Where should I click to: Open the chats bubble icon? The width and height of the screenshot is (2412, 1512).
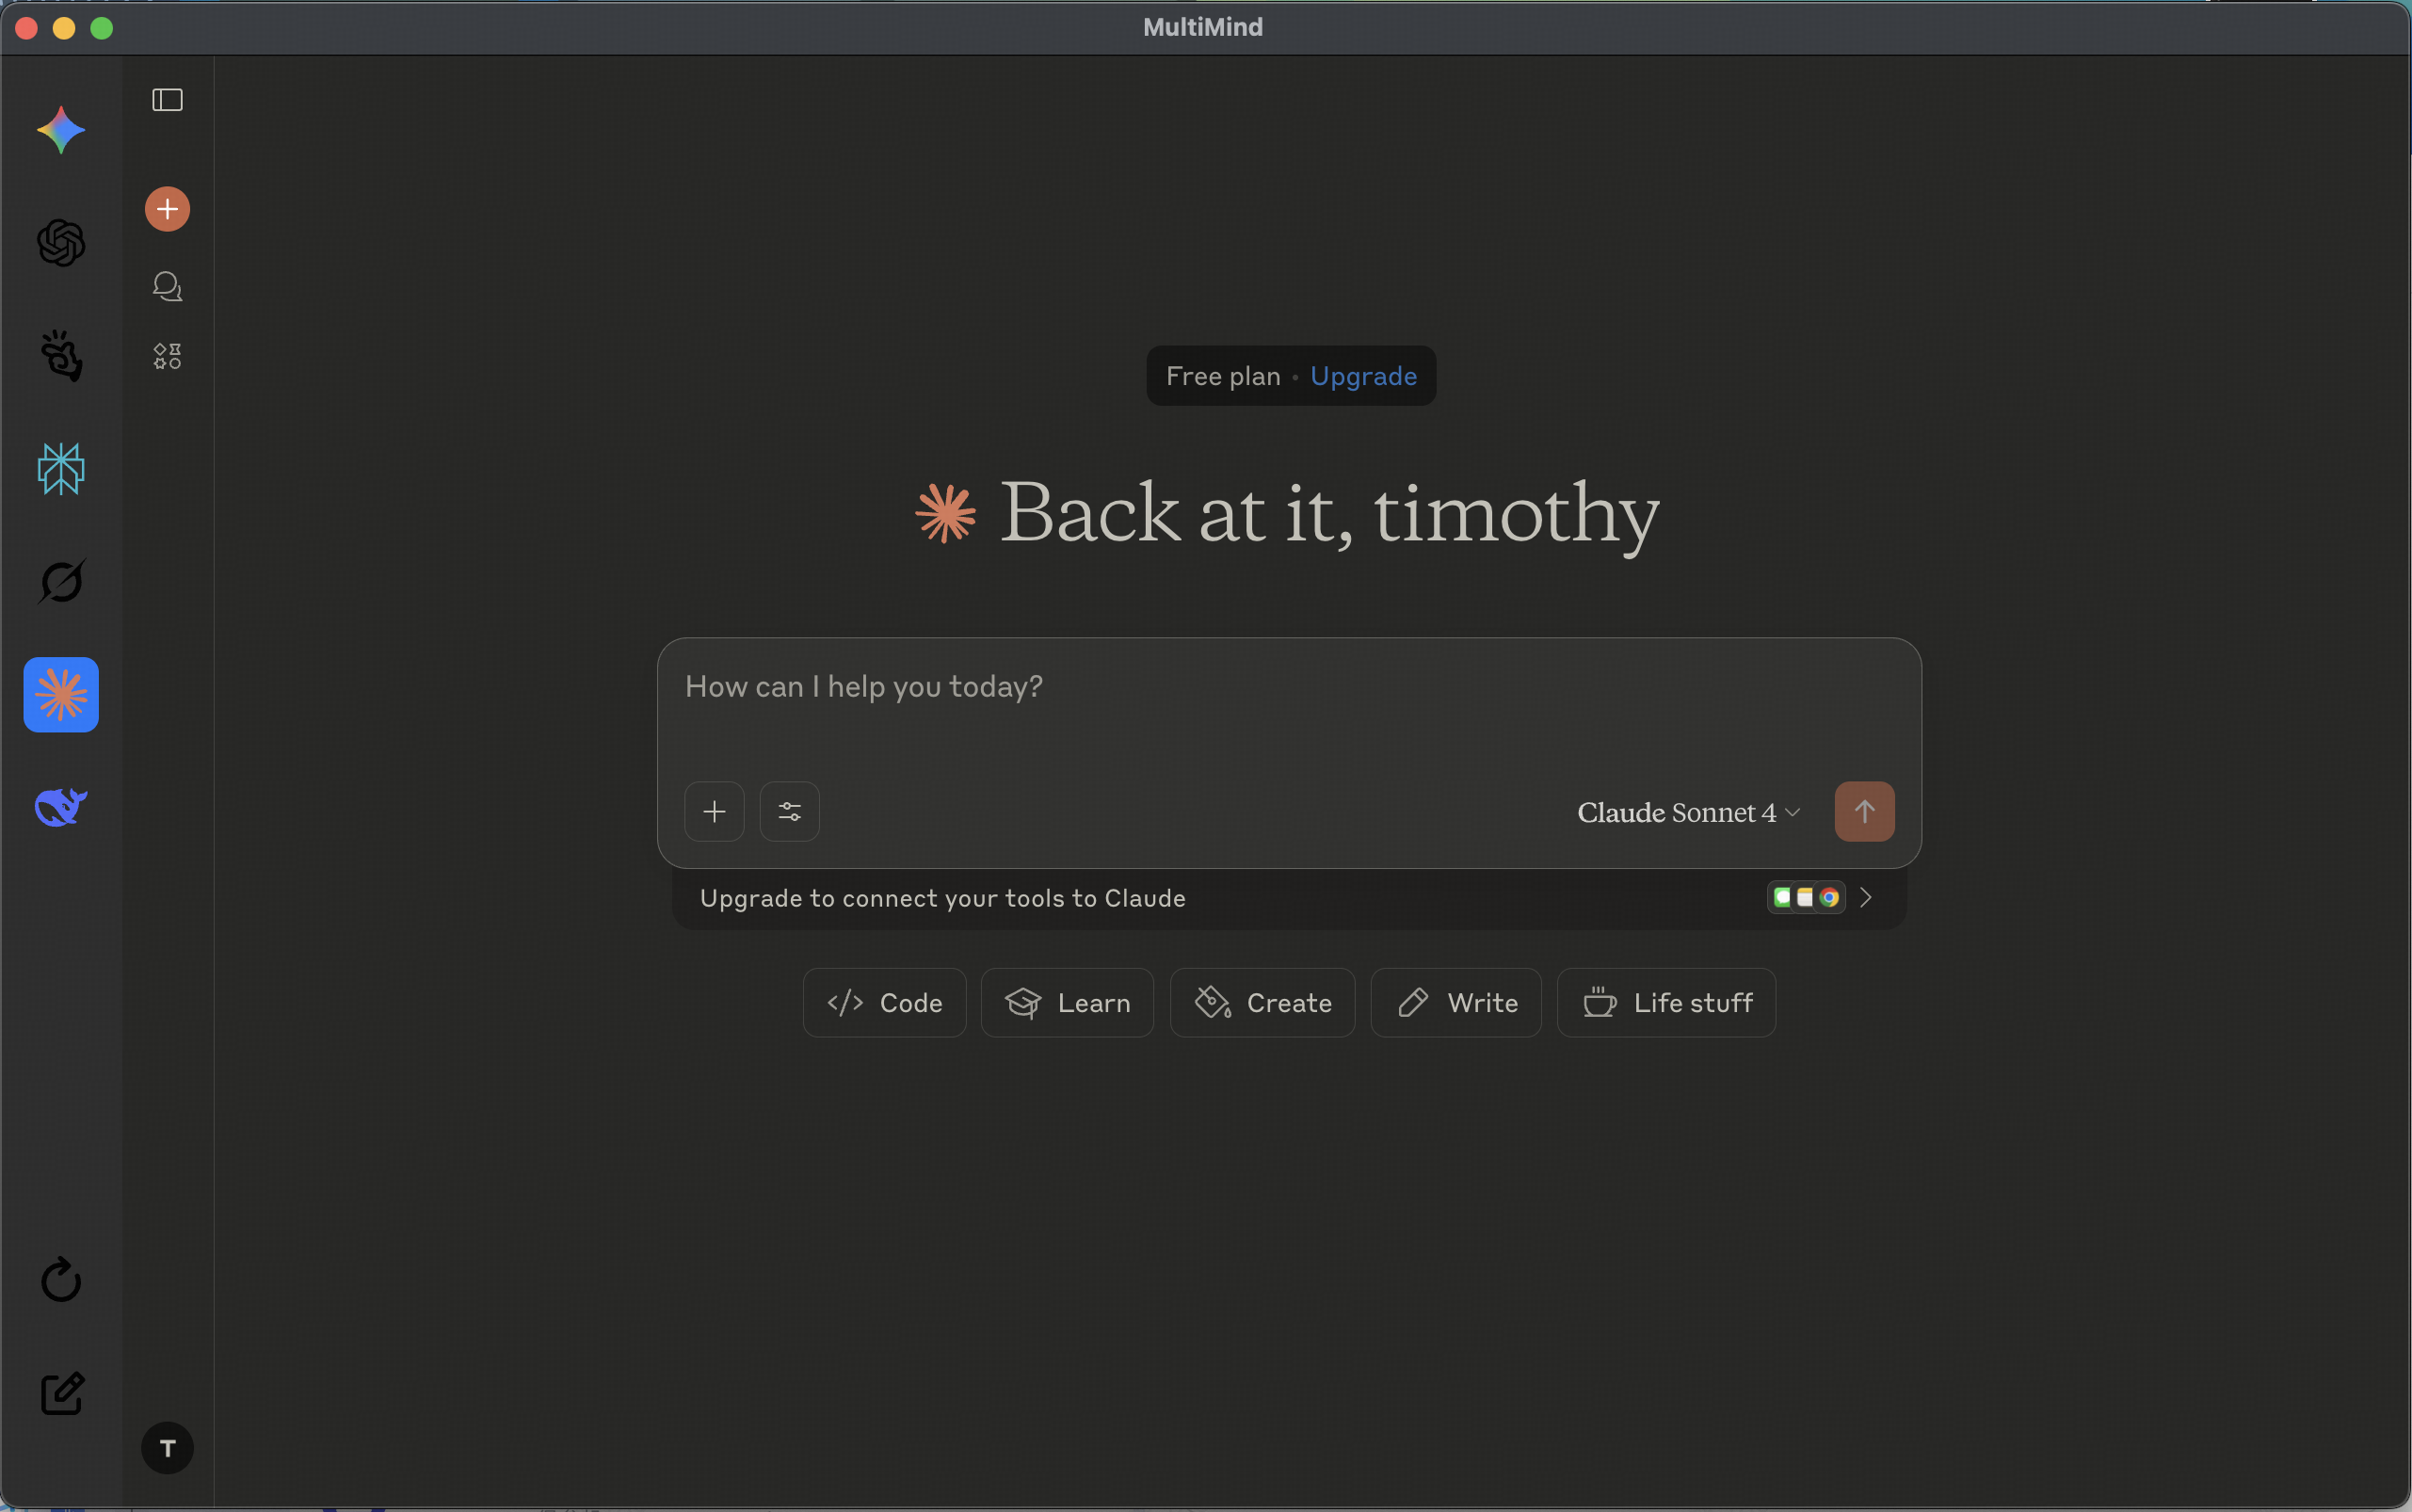tap(167, 286)
